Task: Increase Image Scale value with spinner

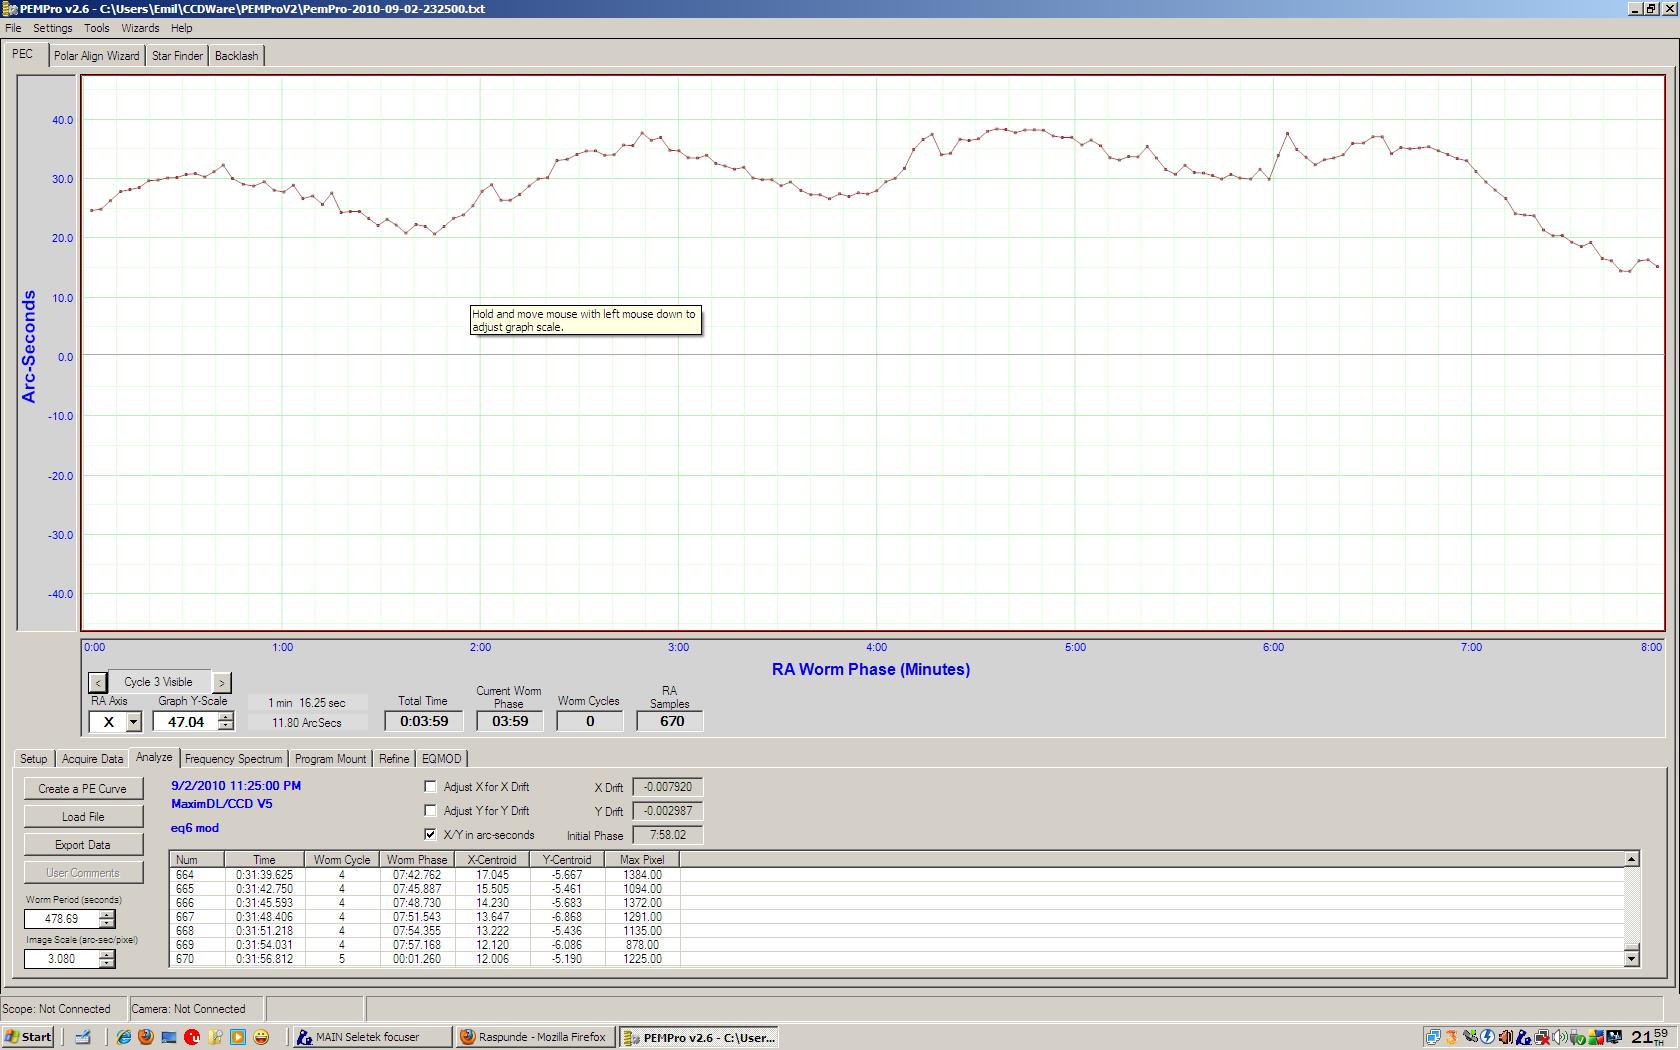Action: (x=107, y=953)
